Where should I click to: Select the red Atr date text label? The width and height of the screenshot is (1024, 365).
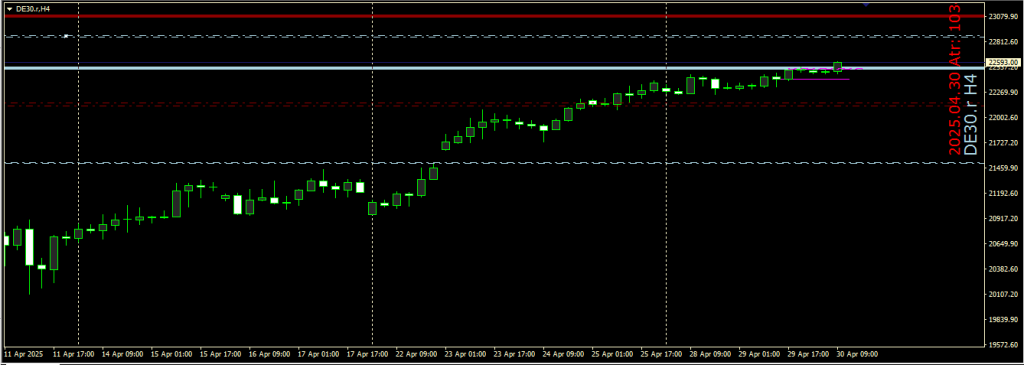click(x=955, y=80)
